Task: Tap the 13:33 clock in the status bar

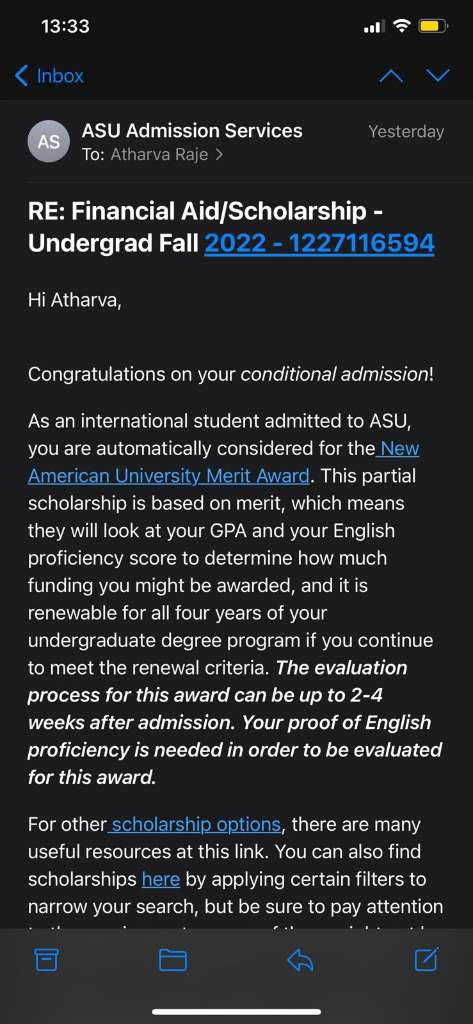Action: coord(65,27)
